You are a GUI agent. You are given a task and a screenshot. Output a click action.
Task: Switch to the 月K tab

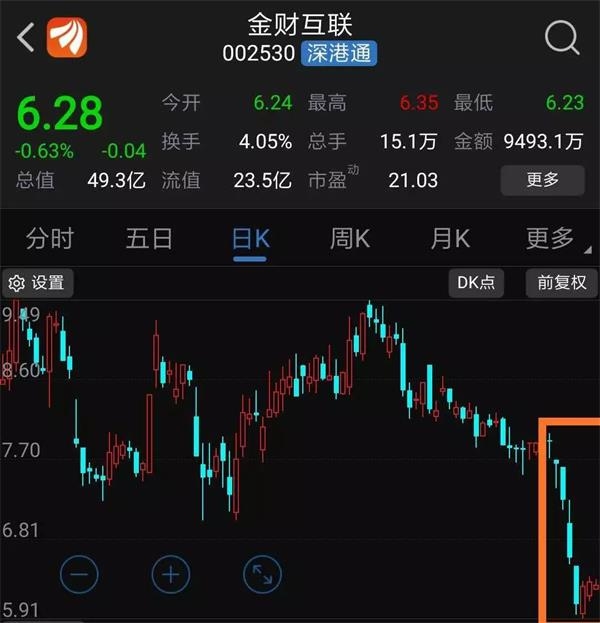tap(450, 239)
